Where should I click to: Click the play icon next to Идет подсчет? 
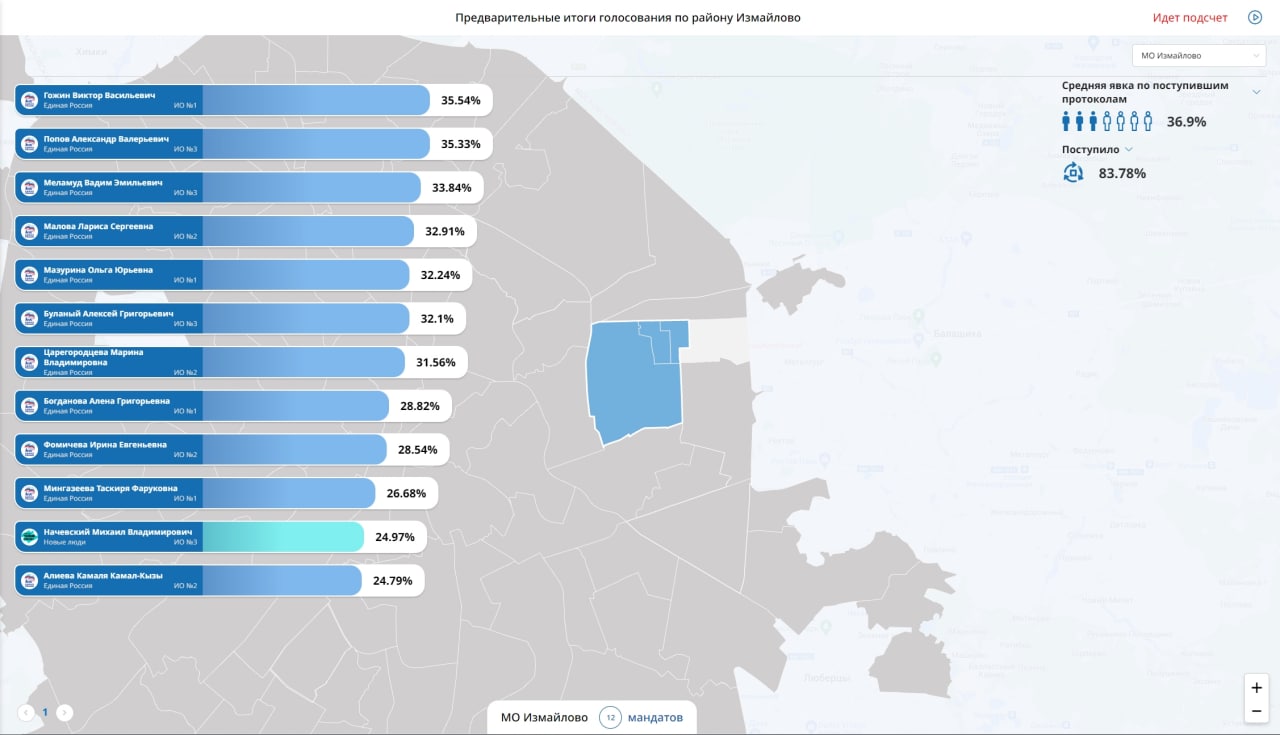(1255, 17)
